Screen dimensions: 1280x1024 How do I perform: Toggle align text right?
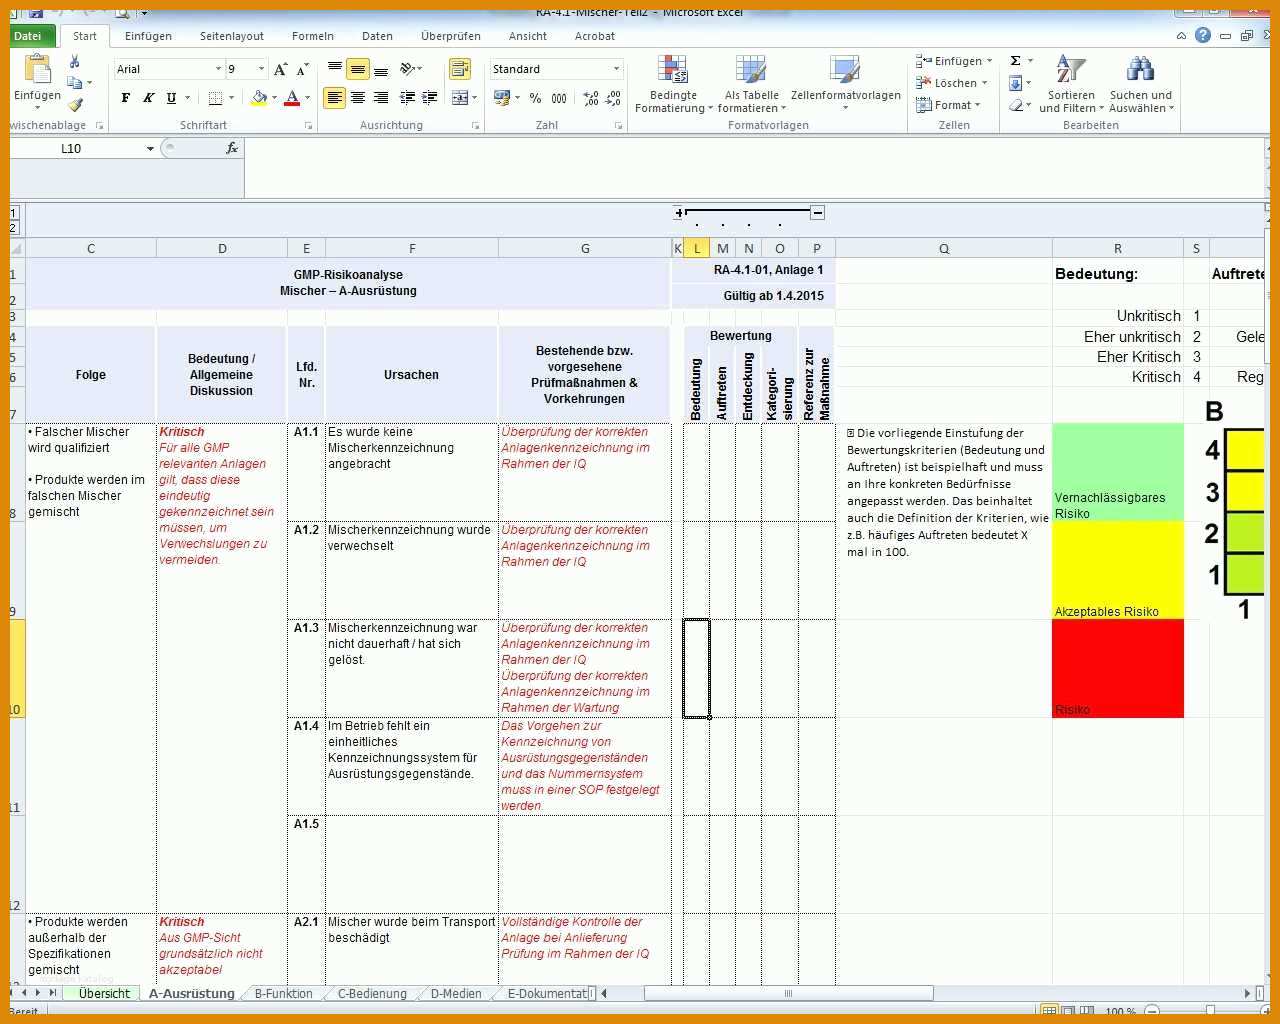(381, 98)
